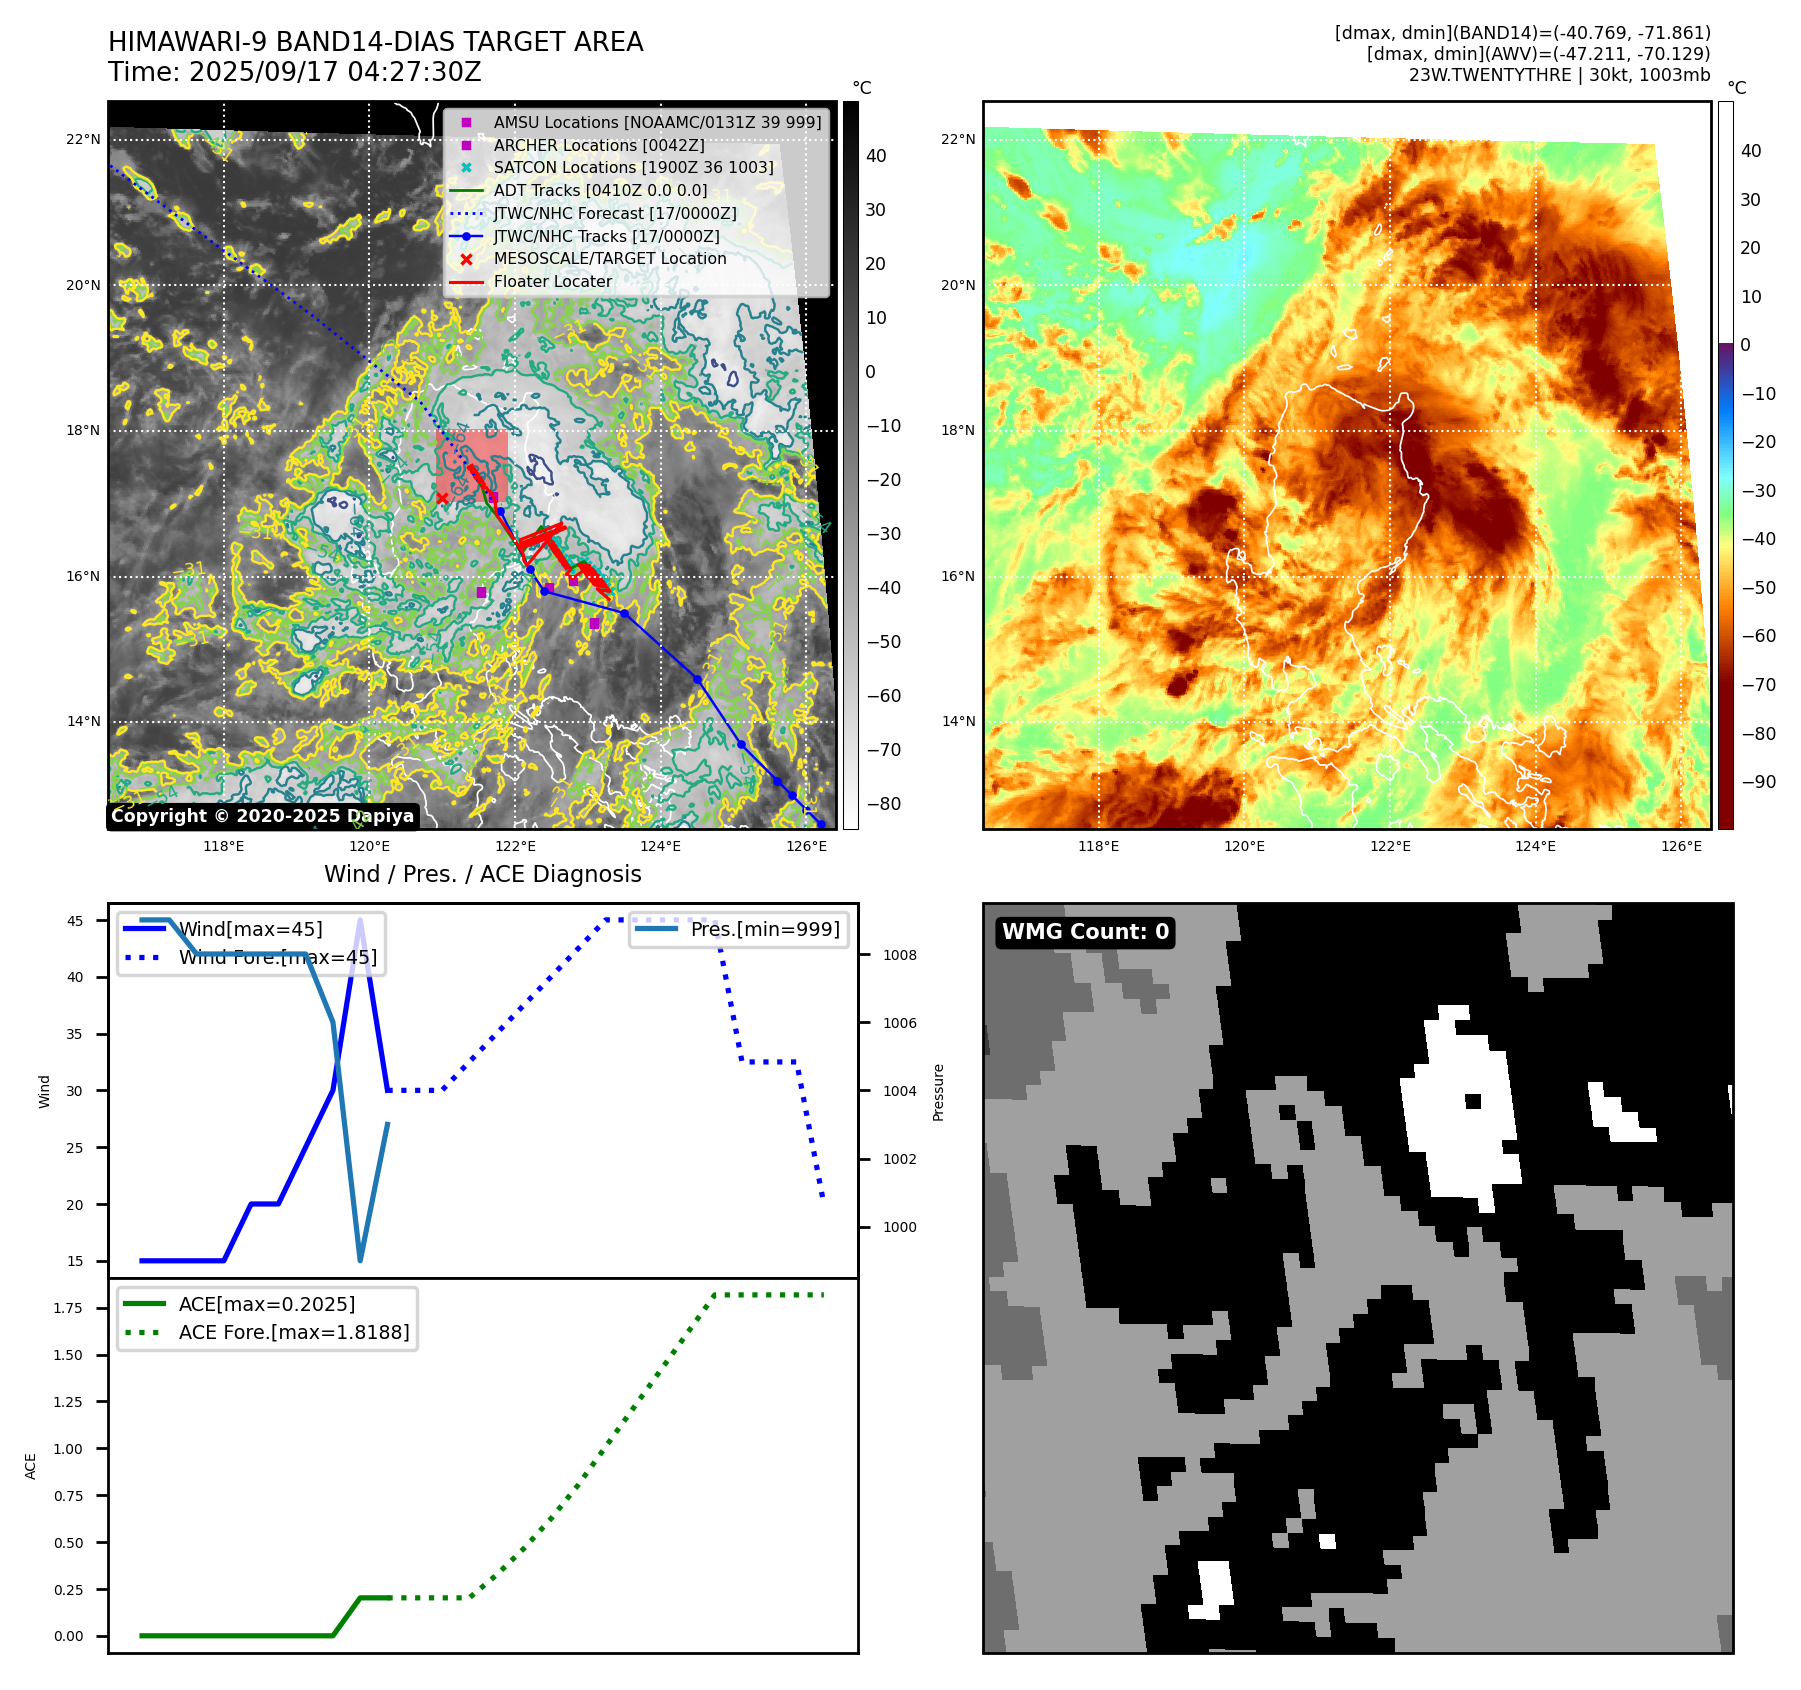The height and width of the screenshot is (1690, 1801).
Task: Click the JTWC track dot near 124.5°E 14.6°N
Action: tap(698, 680)
